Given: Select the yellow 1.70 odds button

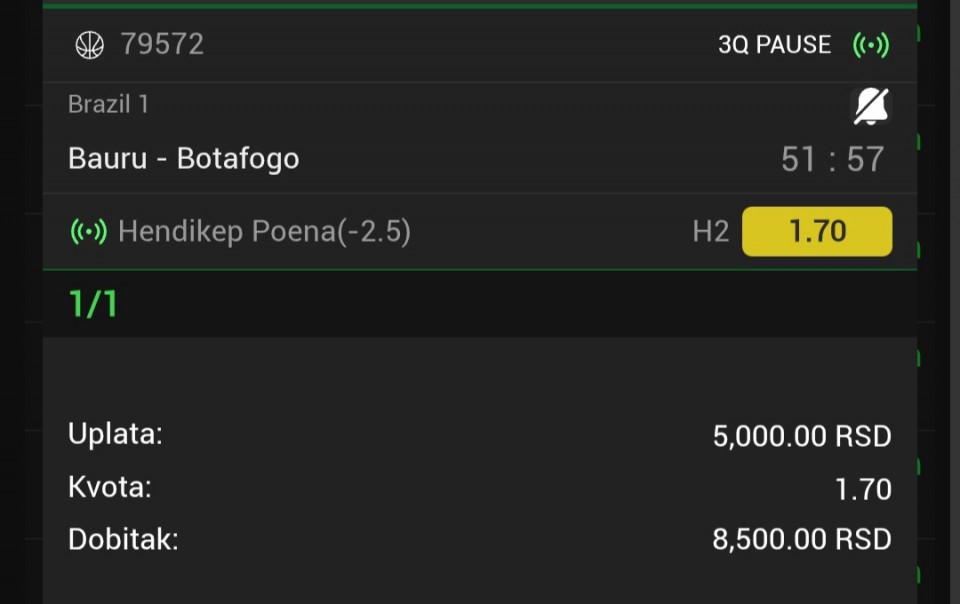Looking at the screenshot, I should (816, 232).
